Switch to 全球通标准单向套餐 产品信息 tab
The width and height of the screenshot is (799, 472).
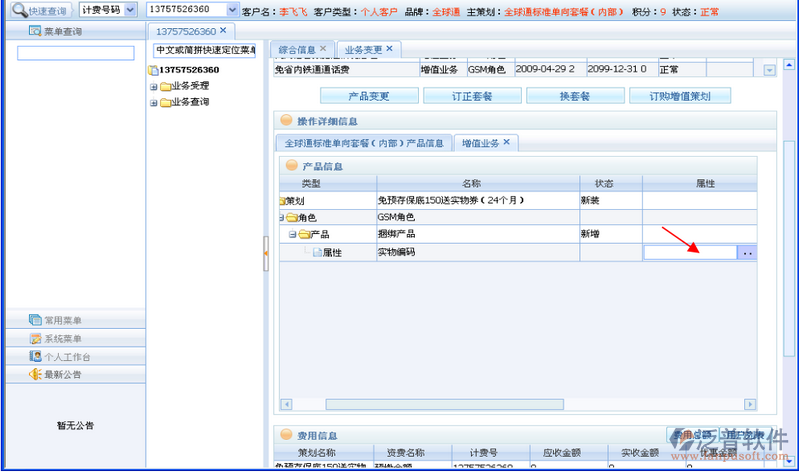pyautogui.click(x=363, y=143)
